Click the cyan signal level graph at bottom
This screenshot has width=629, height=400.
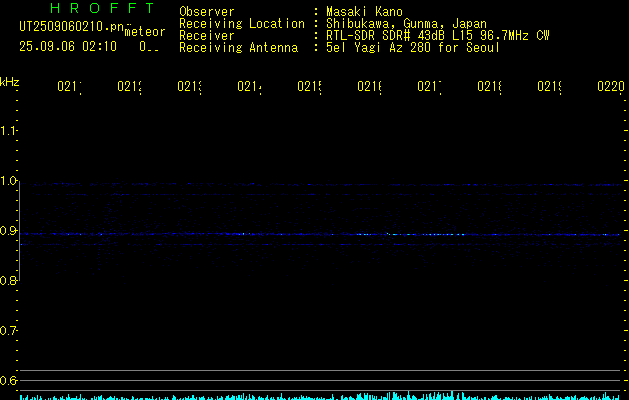321,396
